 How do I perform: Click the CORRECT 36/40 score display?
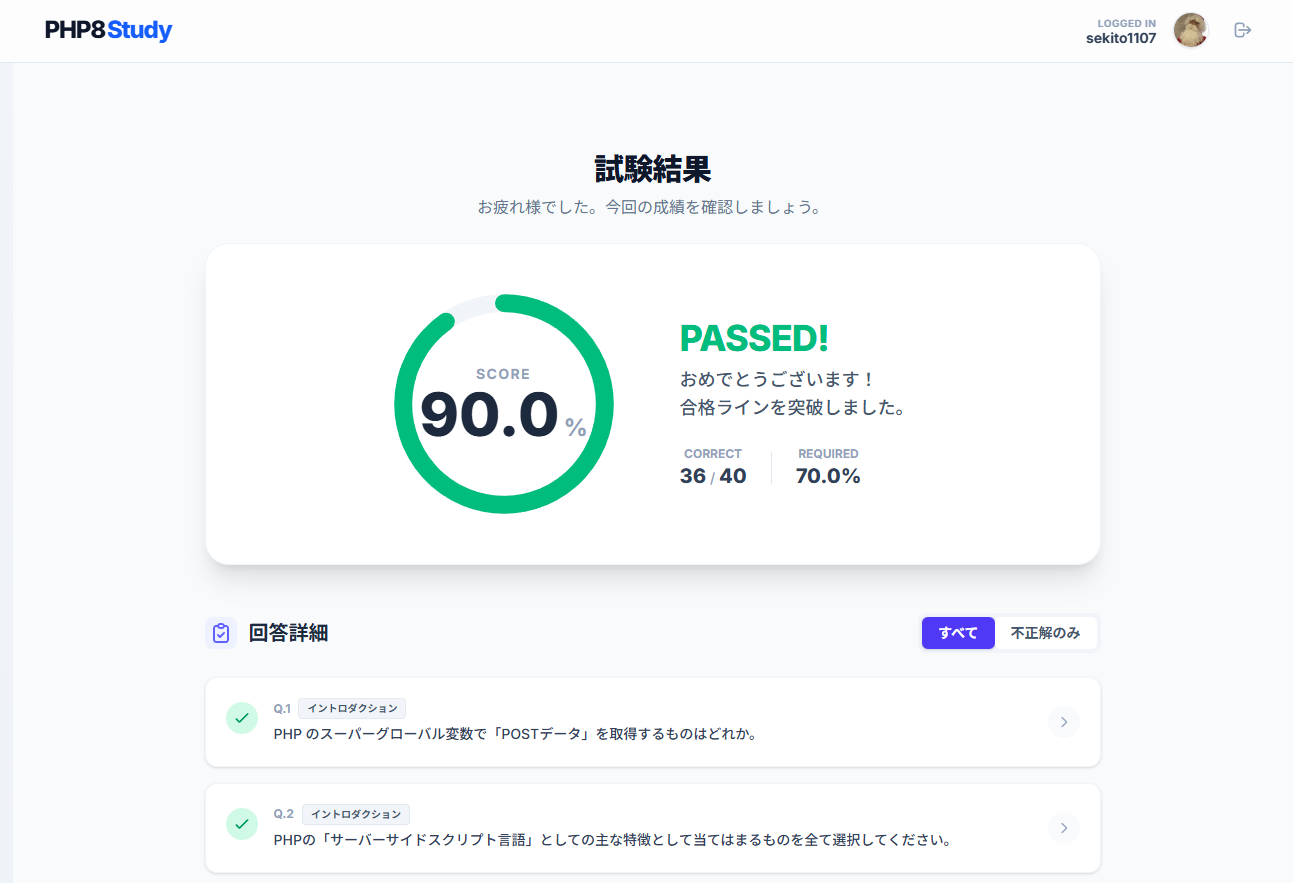pos(712,467)
